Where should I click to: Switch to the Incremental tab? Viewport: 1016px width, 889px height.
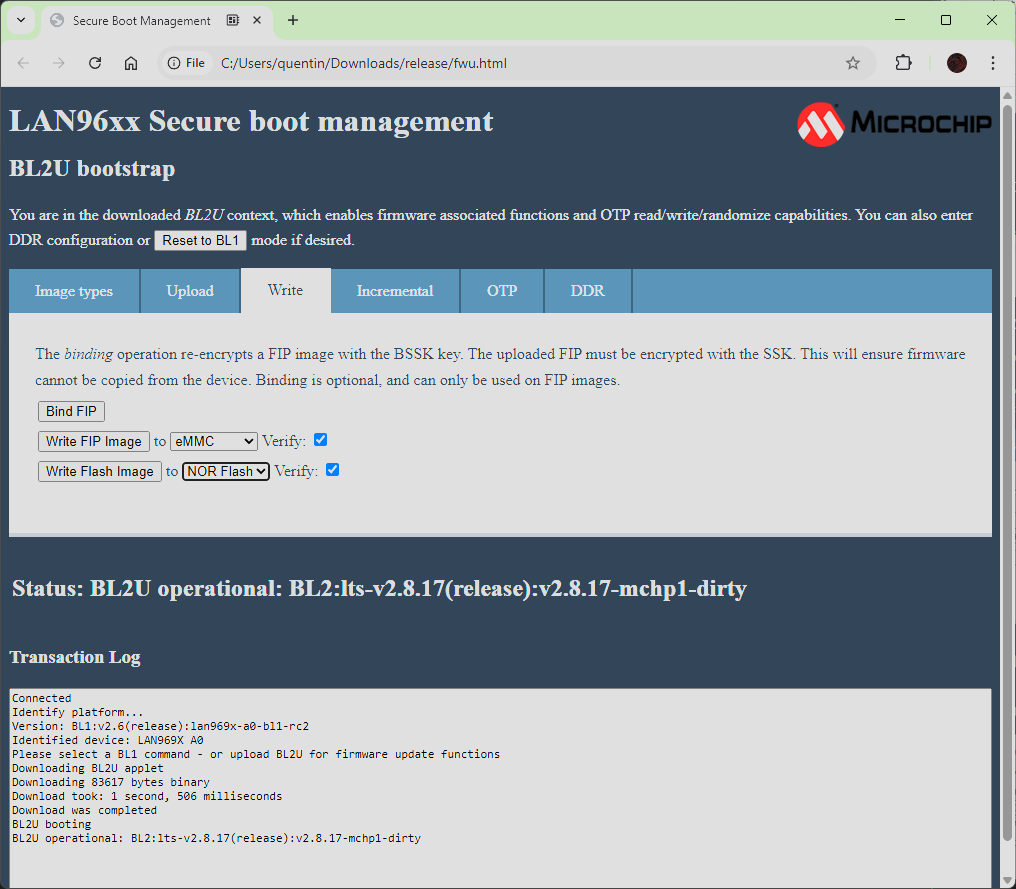(395, 291)
